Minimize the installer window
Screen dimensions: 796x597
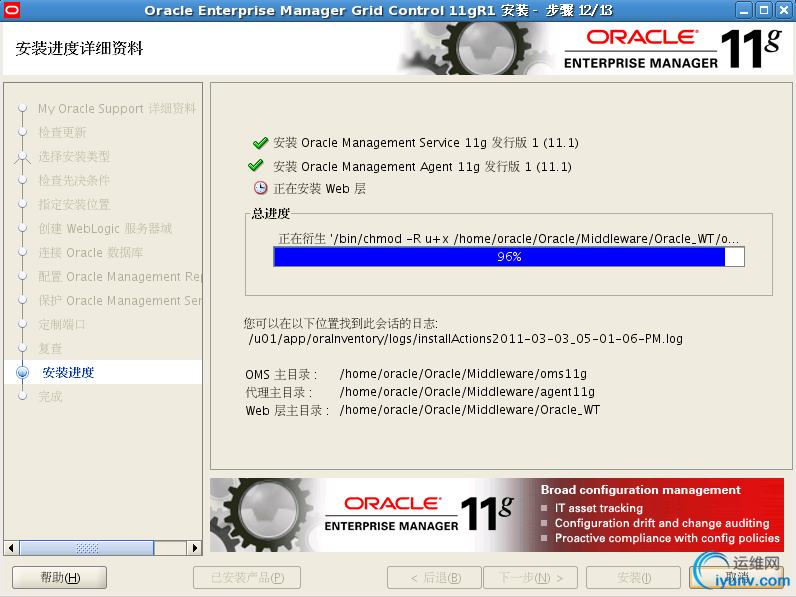pos(744,10)
